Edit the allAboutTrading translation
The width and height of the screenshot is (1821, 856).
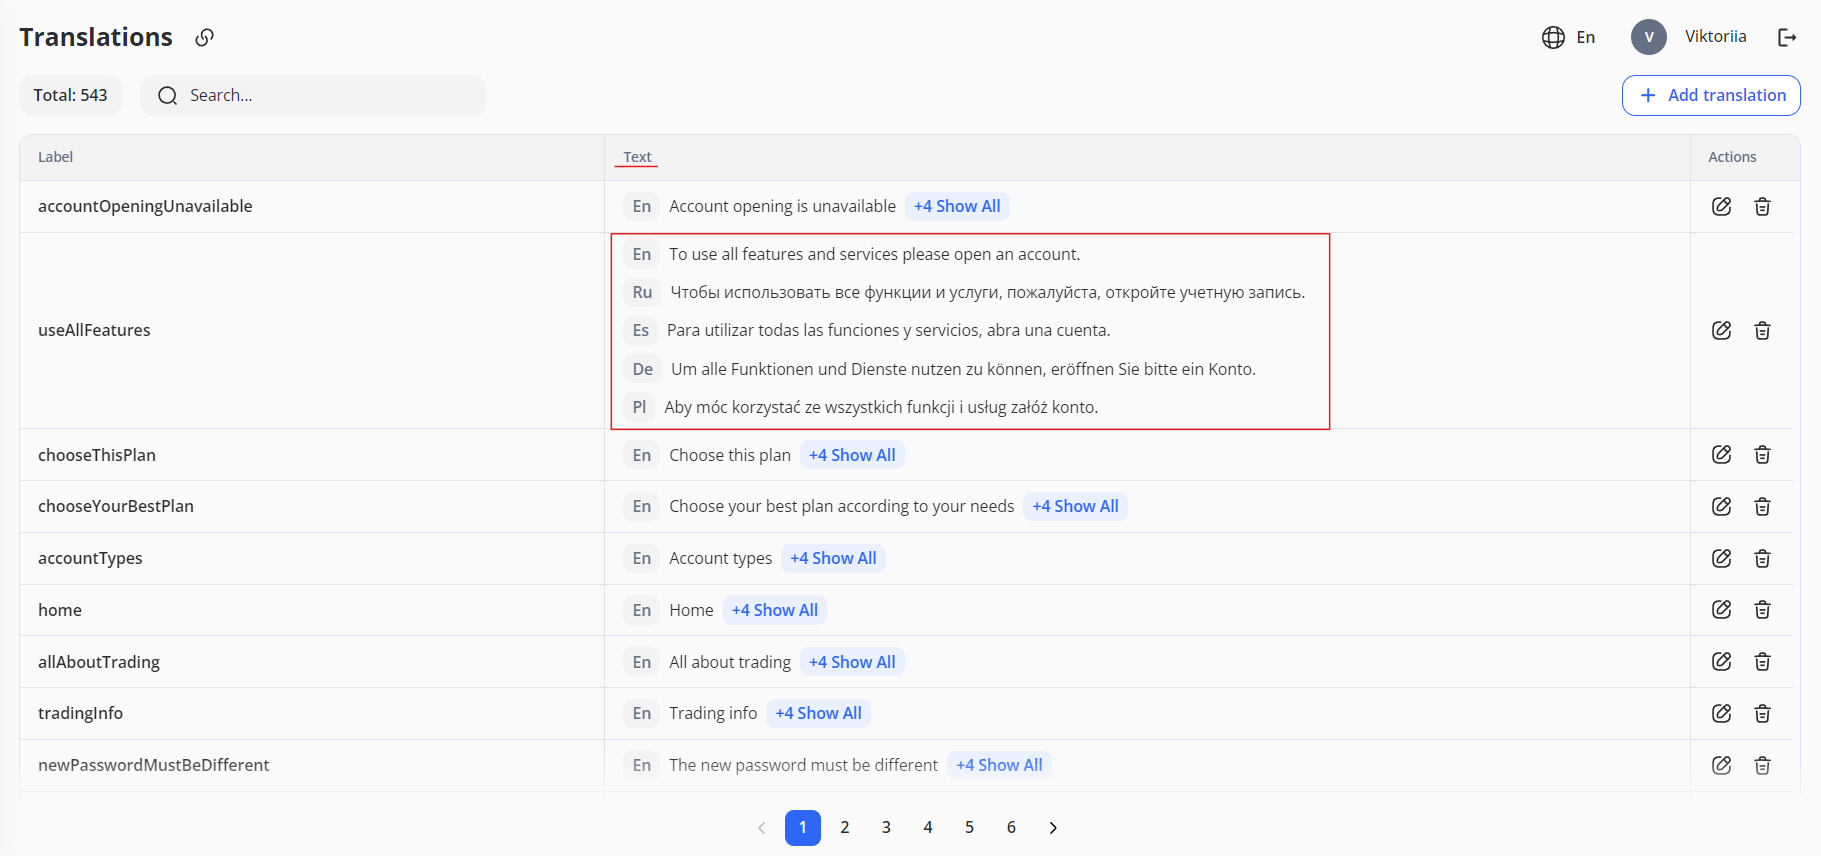[1721, 661]
